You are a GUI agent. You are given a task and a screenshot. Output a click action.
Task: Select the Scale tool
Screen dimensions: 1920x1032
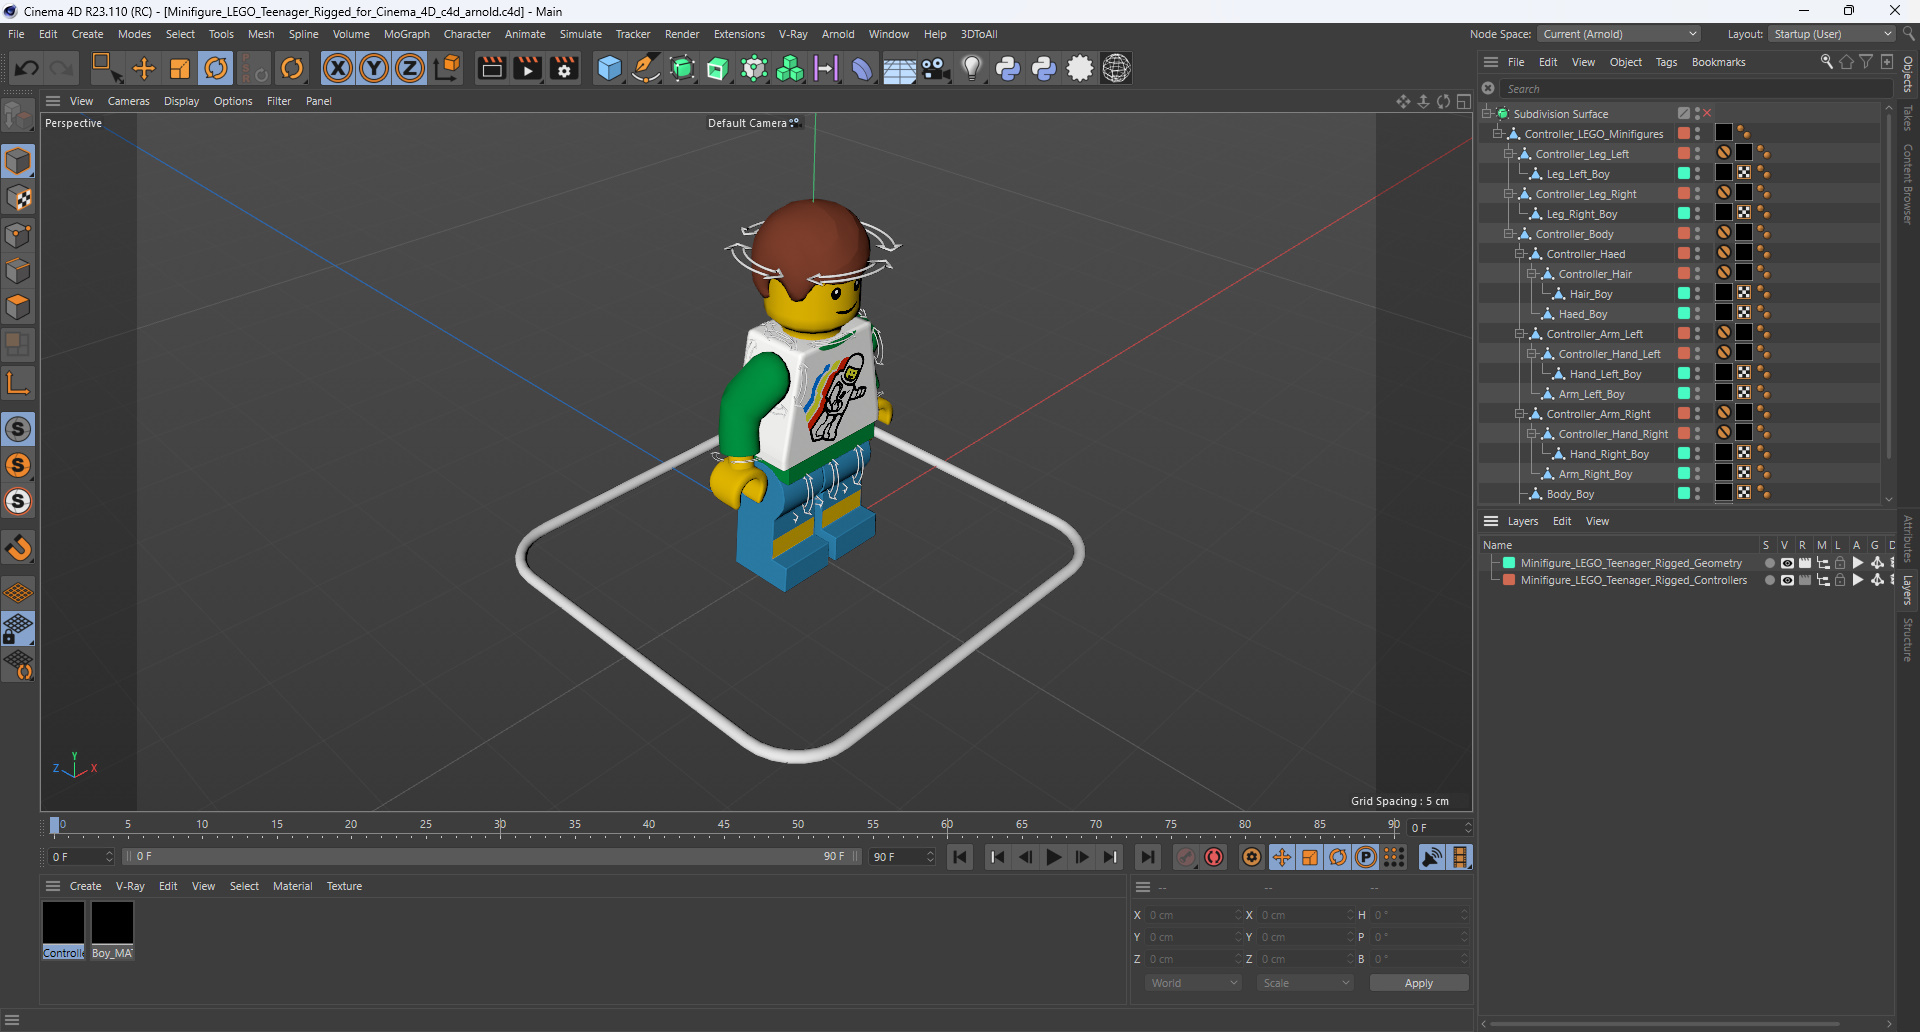[180, 68]
